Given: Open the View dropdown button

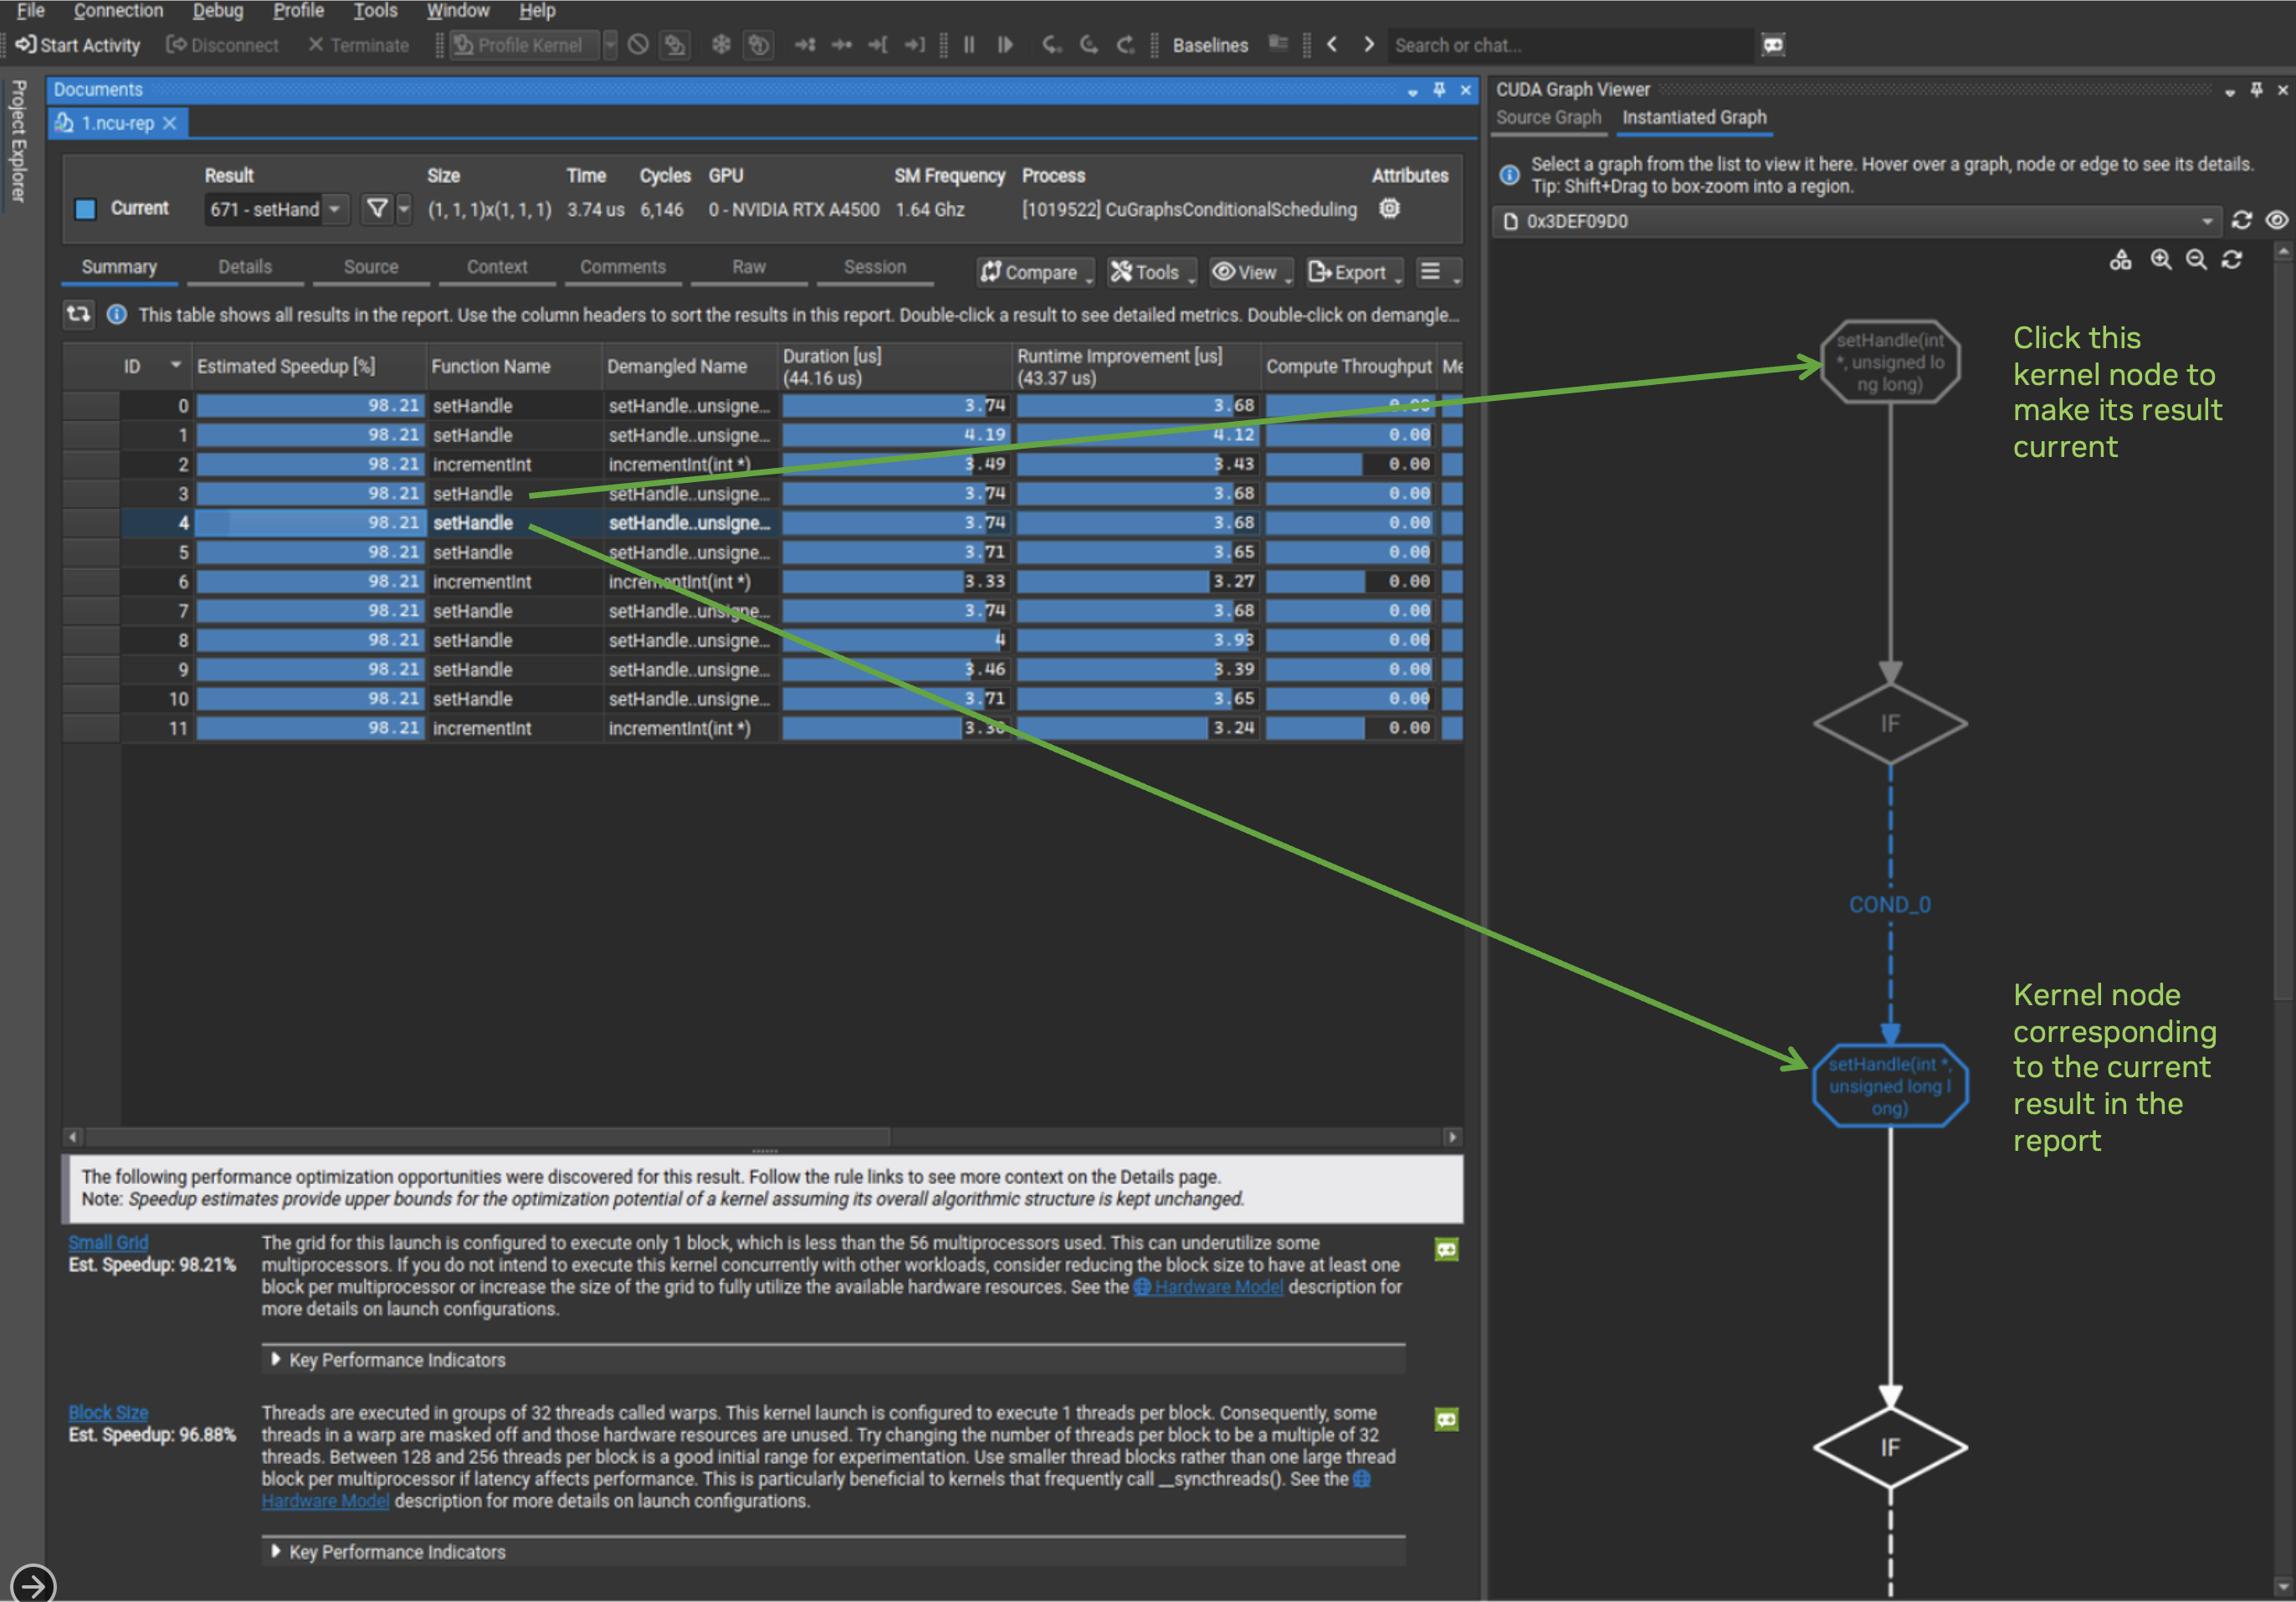Looking at the screenshot, I should pos(1251,272).
